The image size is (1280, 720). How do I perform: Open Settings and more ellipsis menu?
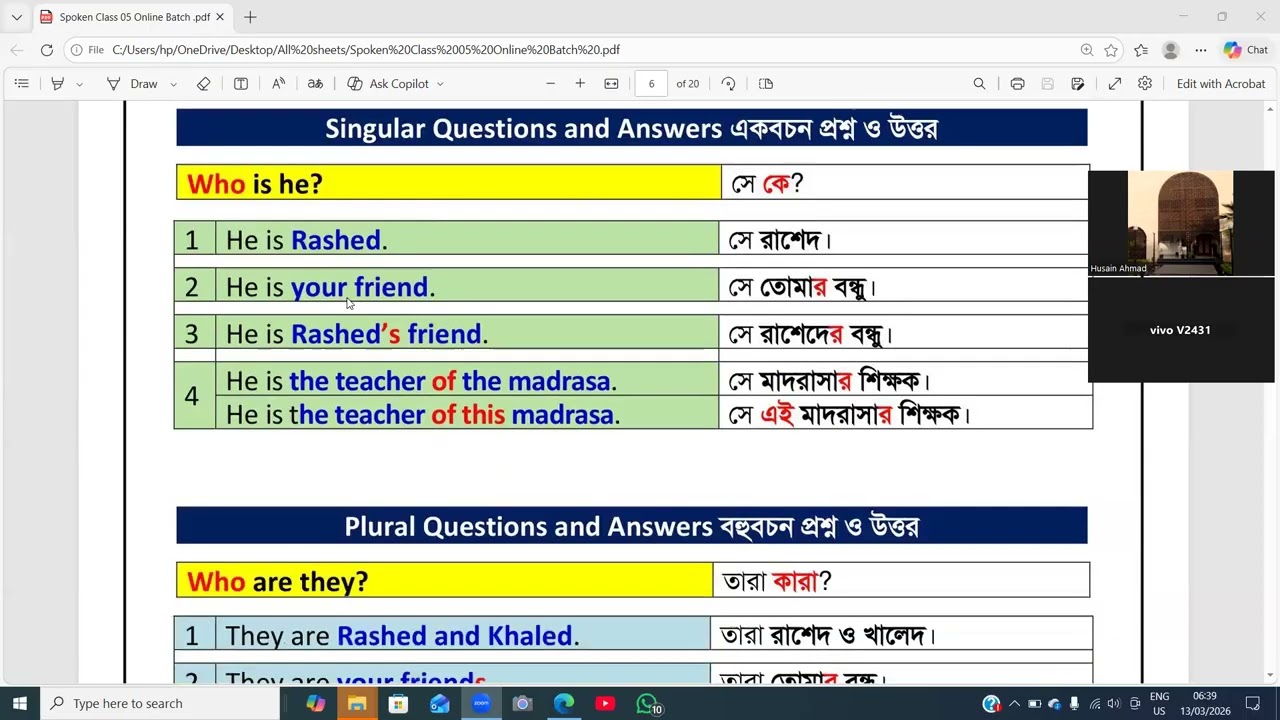1201,50
